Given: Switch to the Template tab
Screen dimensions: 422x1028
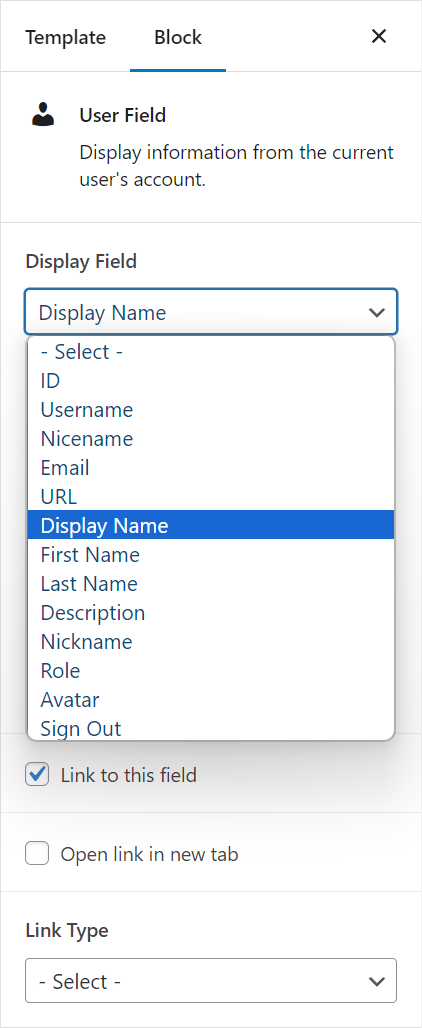Looking at the screenshot, I should (x=66, y=37).
